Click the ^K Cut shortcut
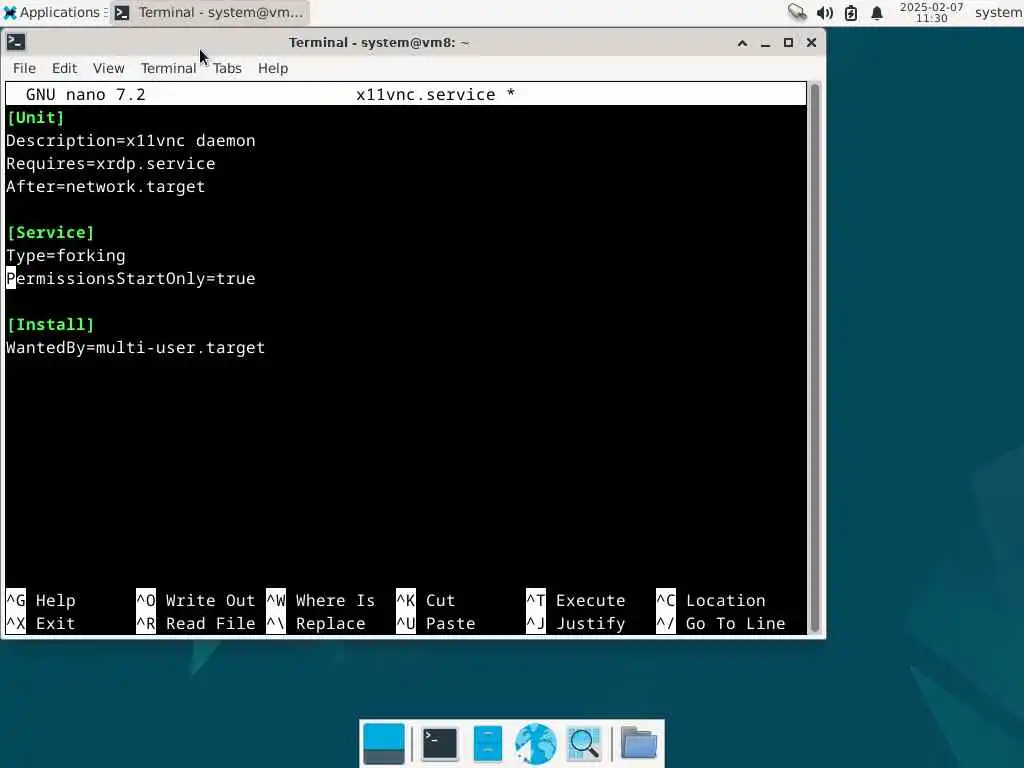 [426, 600]
